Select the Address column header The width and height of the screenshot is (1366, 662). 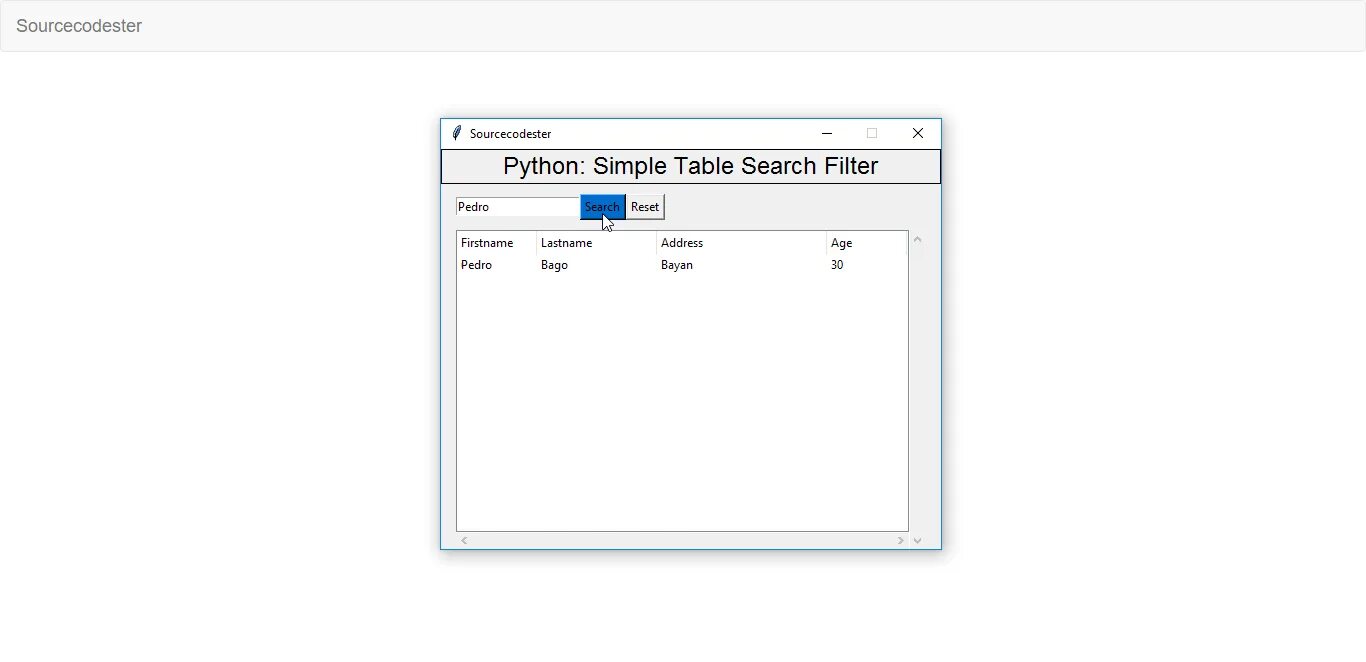tap(741, 243)
